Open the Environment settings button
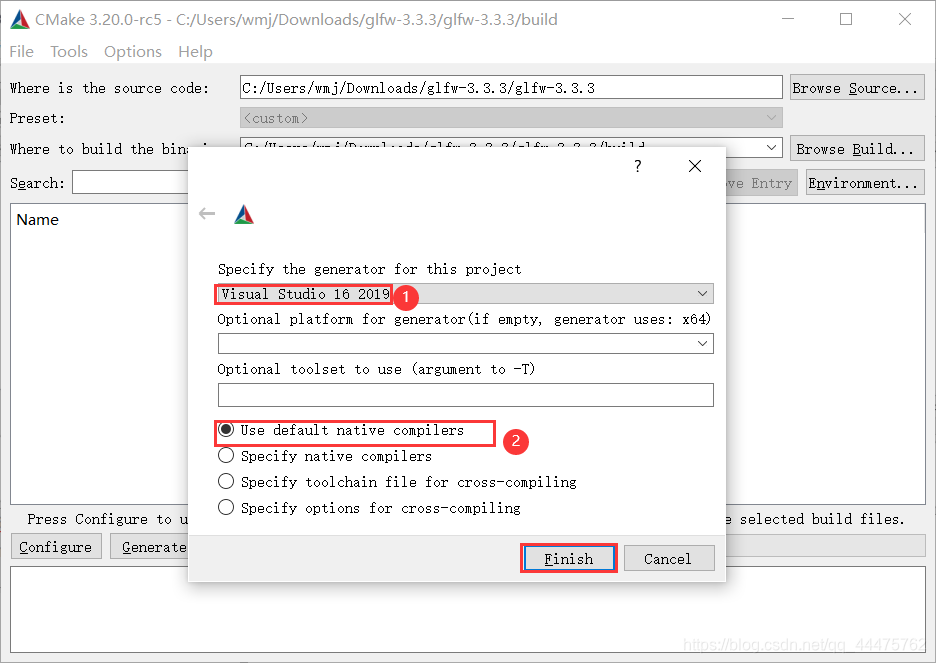The width and height of the screenshot is (936, 663). 864,183
